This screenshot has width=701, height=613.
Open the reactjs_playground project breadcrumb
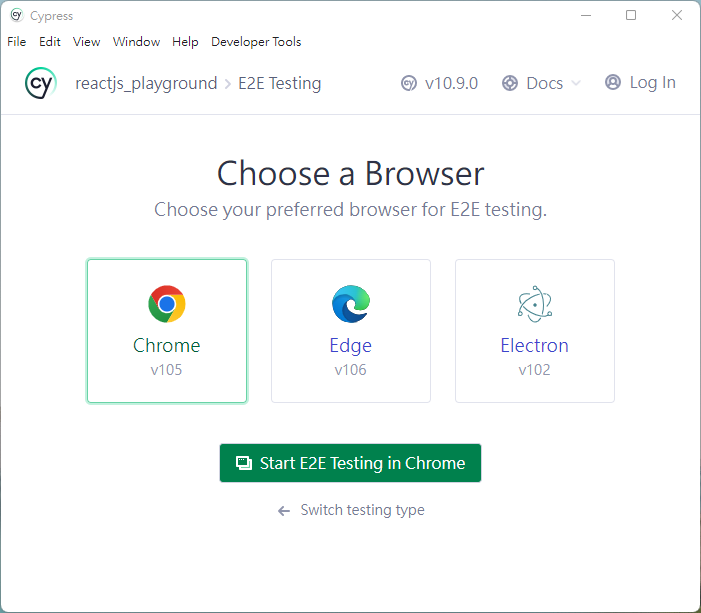point(146,83)
